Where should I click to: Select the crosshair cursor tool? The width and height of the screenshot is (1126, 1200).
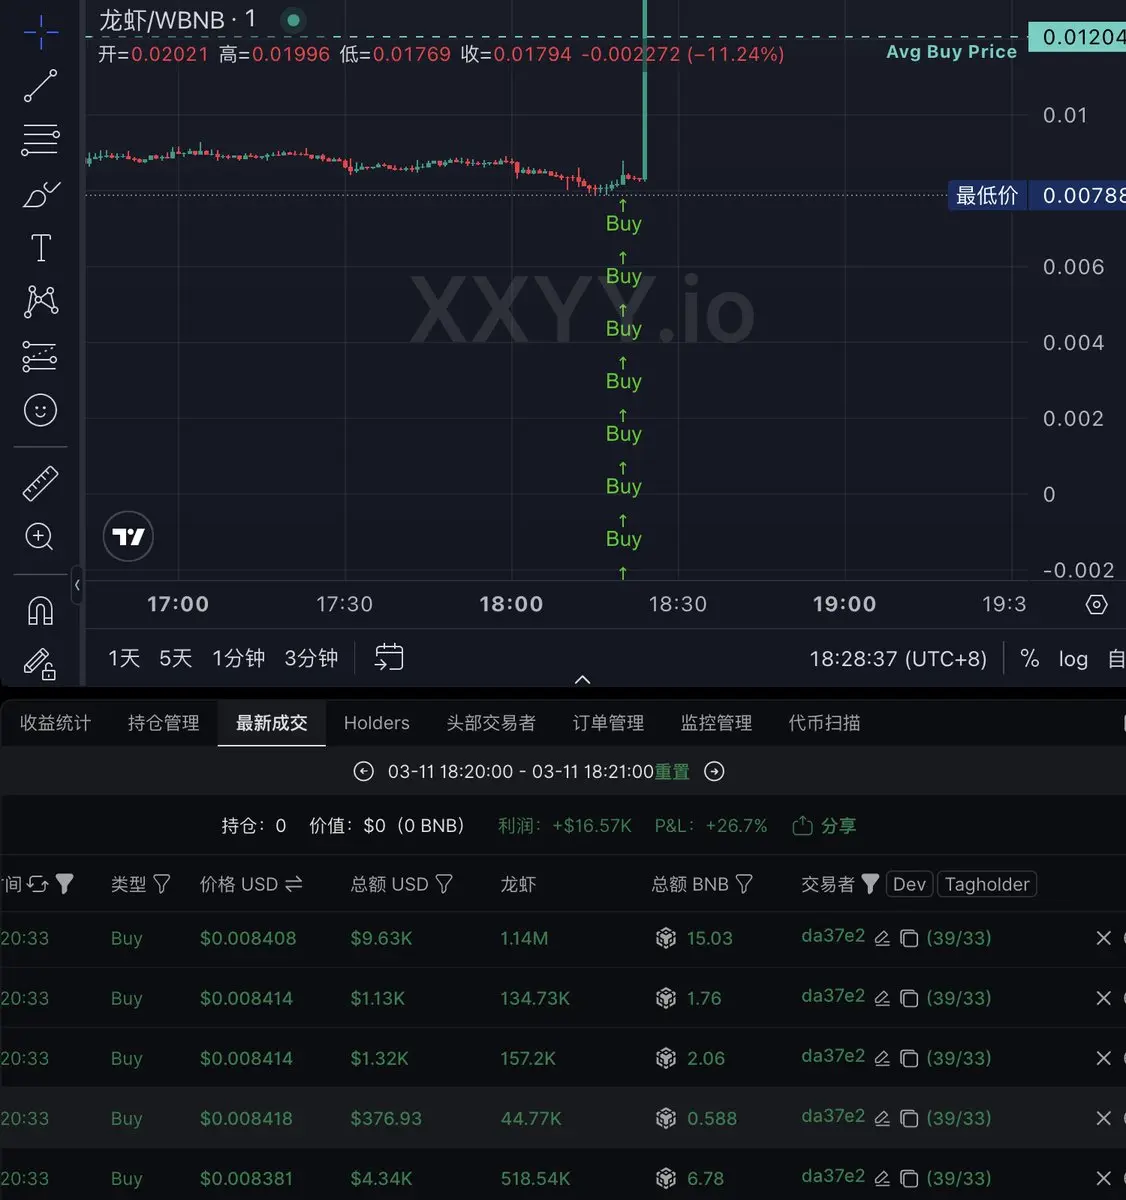click(x=41, y=32)
